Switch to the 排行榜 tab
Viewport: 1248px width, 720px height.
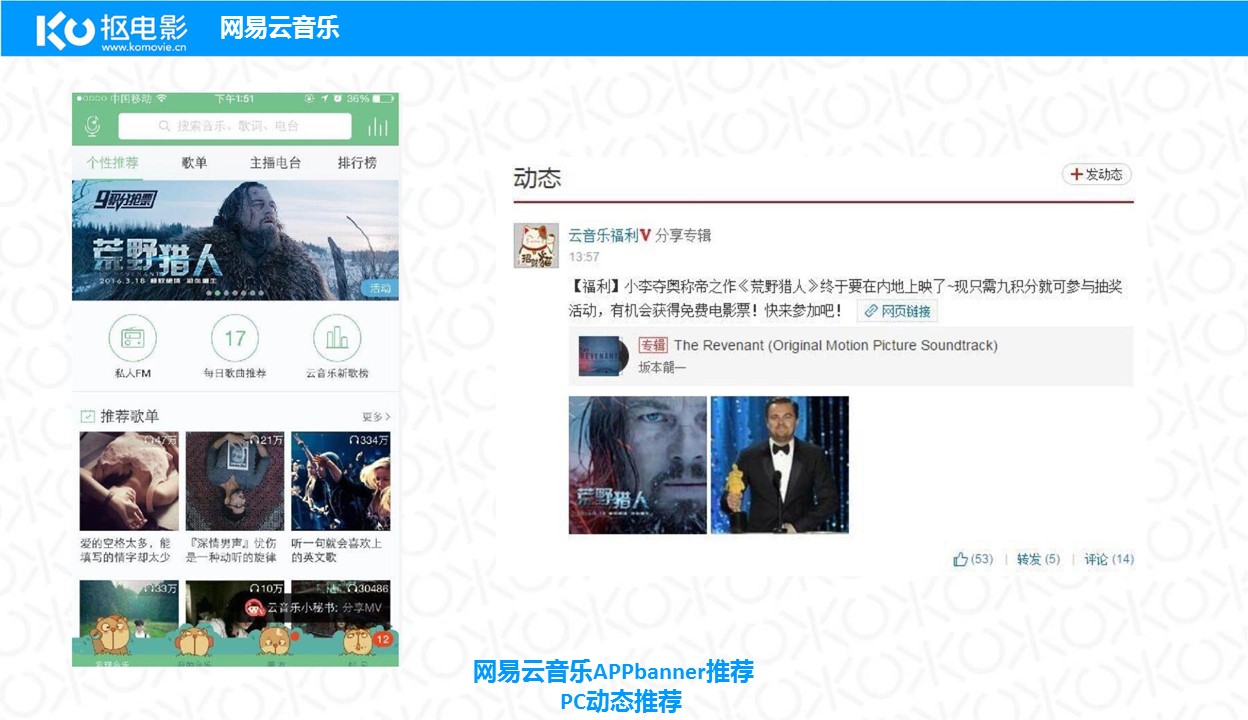click(357, 163)
